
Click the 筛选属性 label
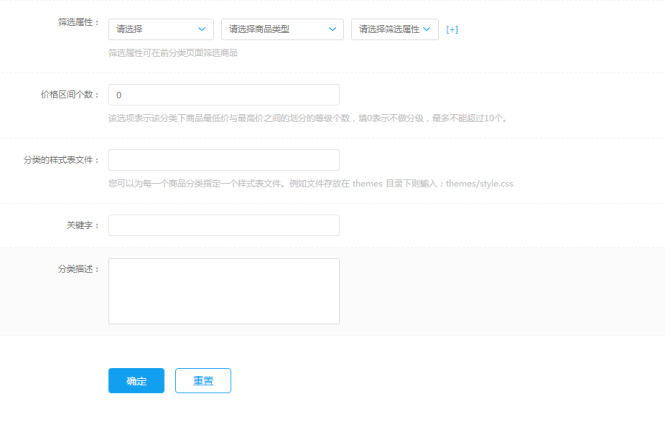(78, 22)
